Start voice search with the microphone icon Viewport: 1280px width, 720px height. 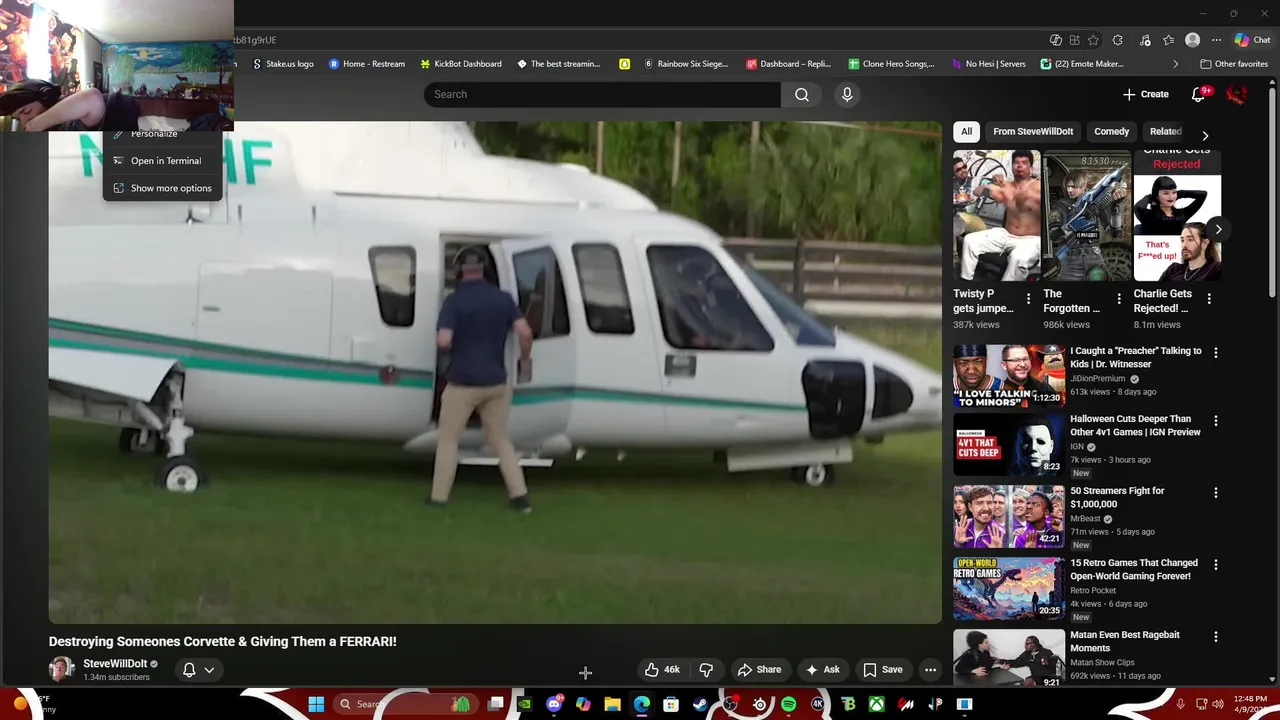tap(847, 94)
